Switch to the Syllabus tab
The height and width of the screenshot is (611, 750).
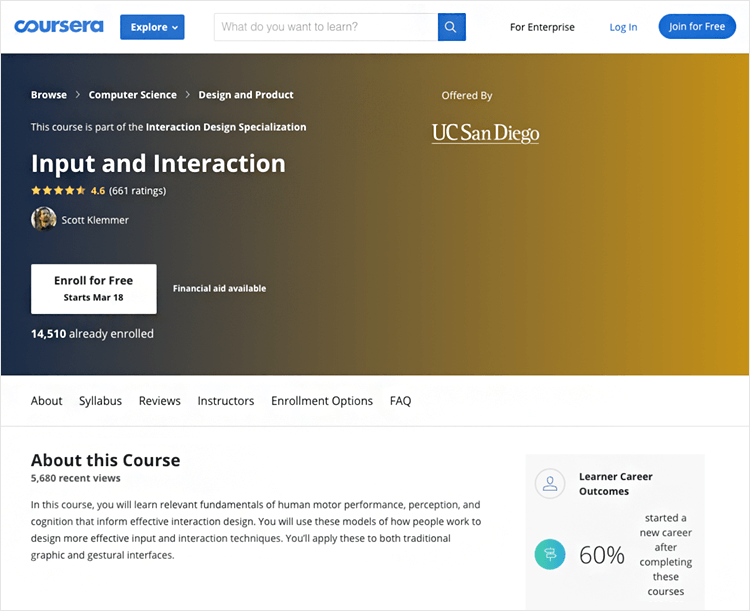tap(100, 401)
